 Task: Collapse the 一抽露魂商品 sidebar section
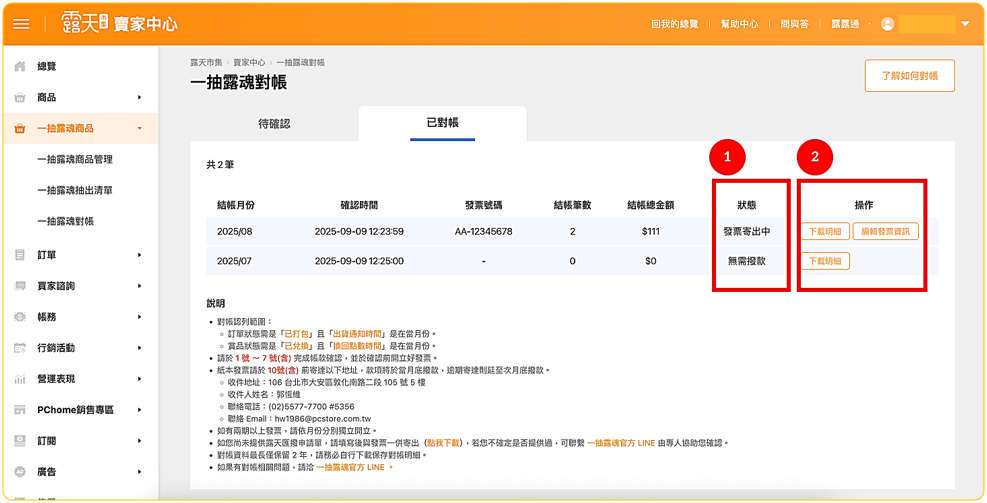(x=139, y=129)
